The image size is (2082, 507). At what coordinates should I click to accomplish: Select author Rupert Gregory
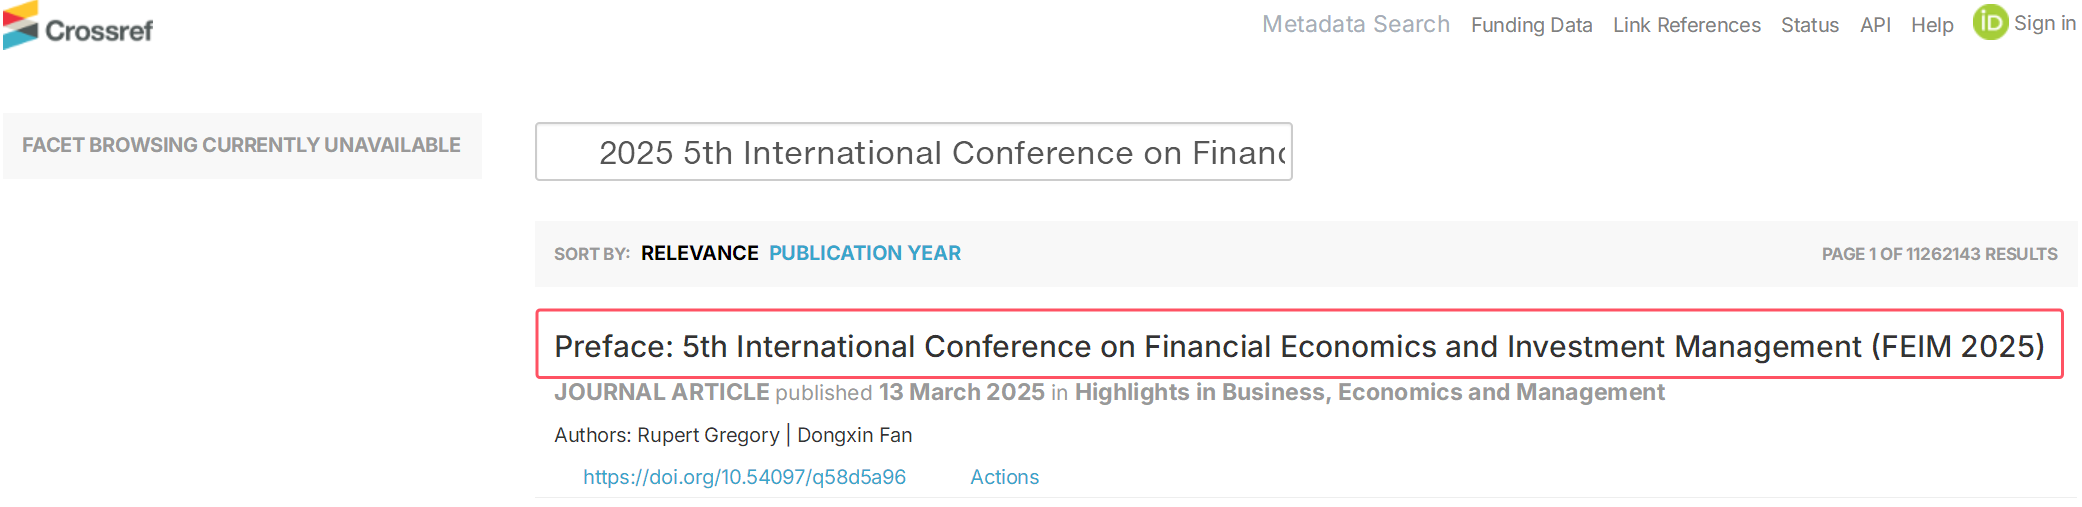coord(708,435)
